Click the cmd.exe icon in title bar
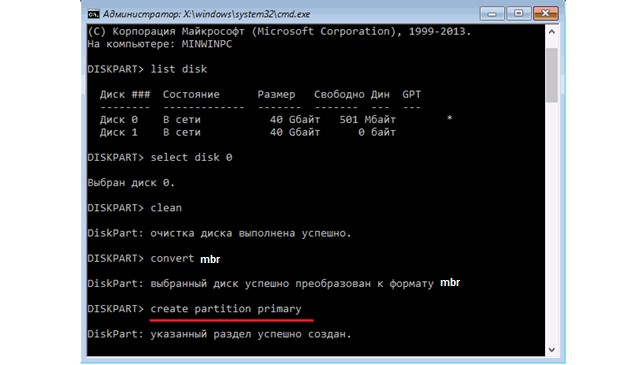 (93, 14)
